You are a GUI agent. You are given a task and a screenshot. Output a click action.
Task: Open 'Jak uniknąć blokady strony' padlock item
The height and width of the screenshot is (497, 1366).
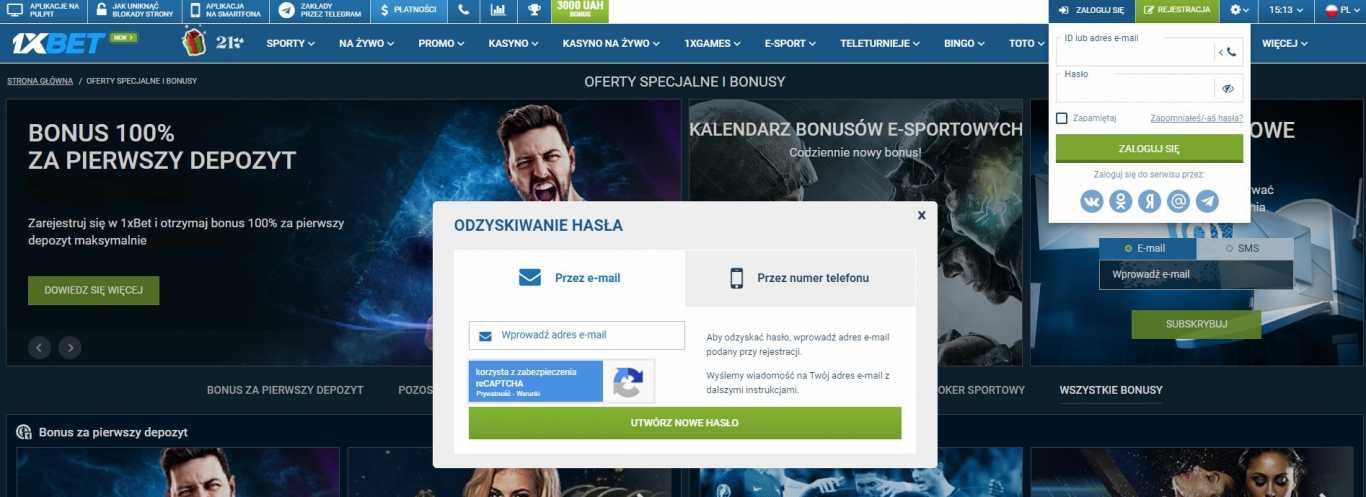[137, 10]
